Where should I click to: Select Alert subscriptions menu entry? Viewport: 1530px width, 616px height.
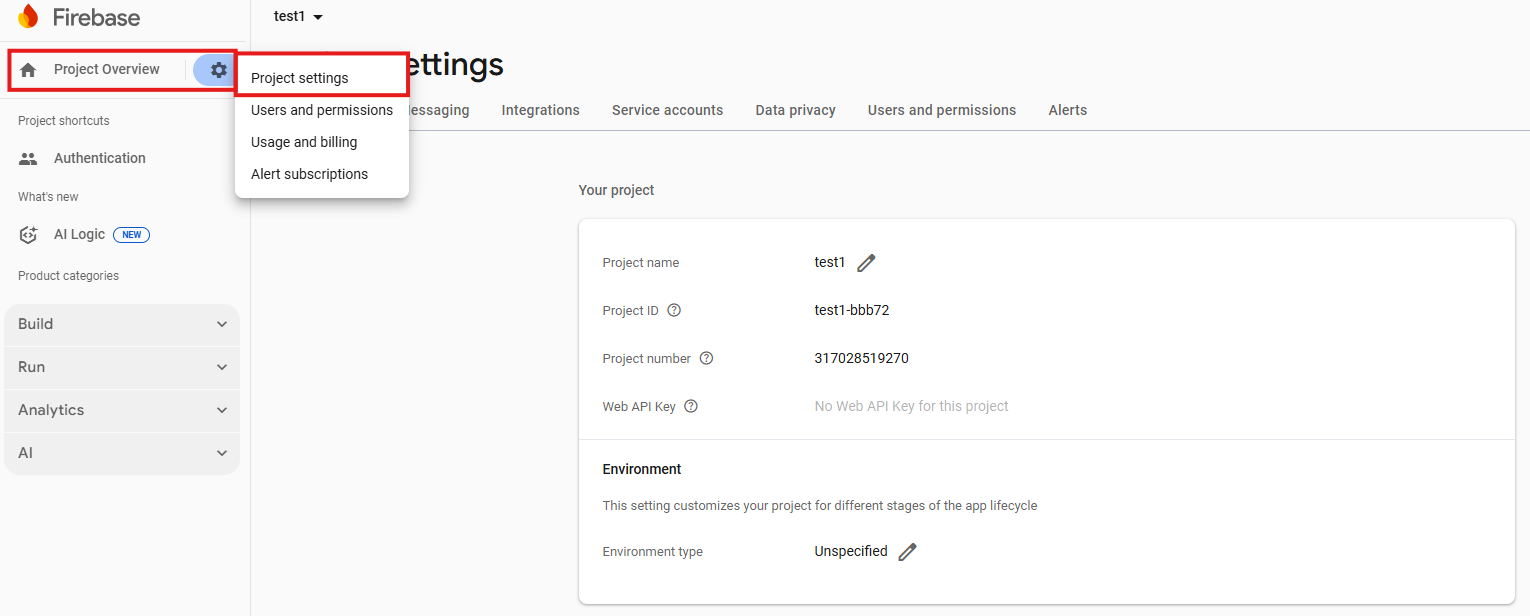(309, 174)
